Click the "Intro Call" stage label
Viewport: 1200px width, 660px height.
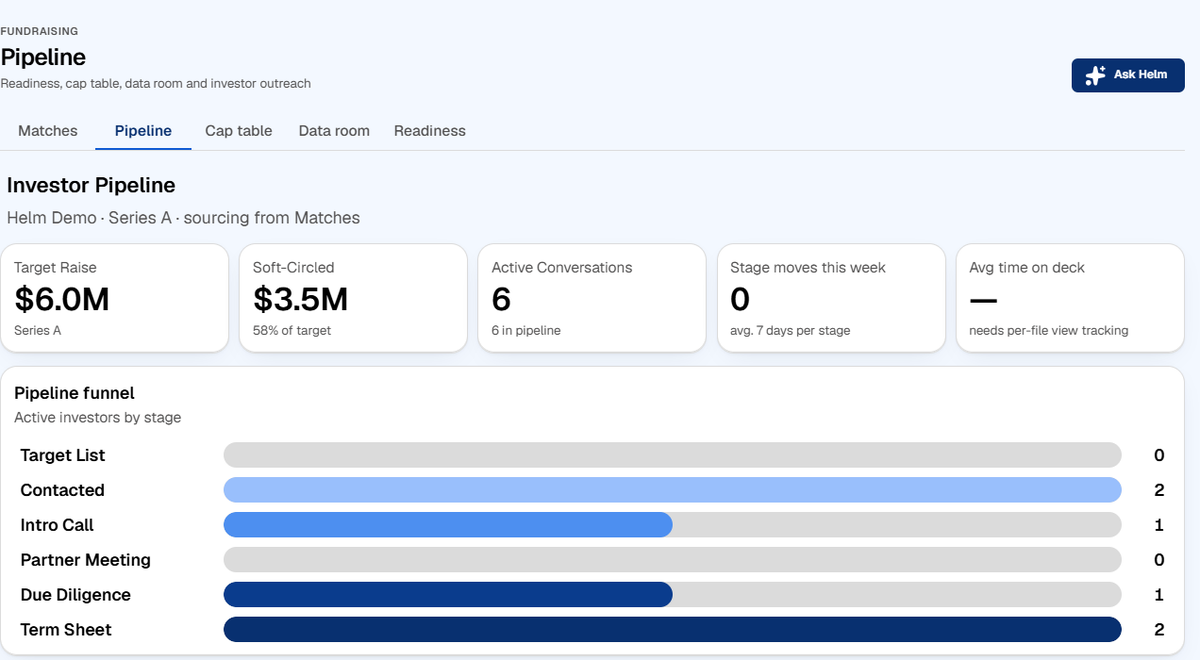click(x=57, y=525)
